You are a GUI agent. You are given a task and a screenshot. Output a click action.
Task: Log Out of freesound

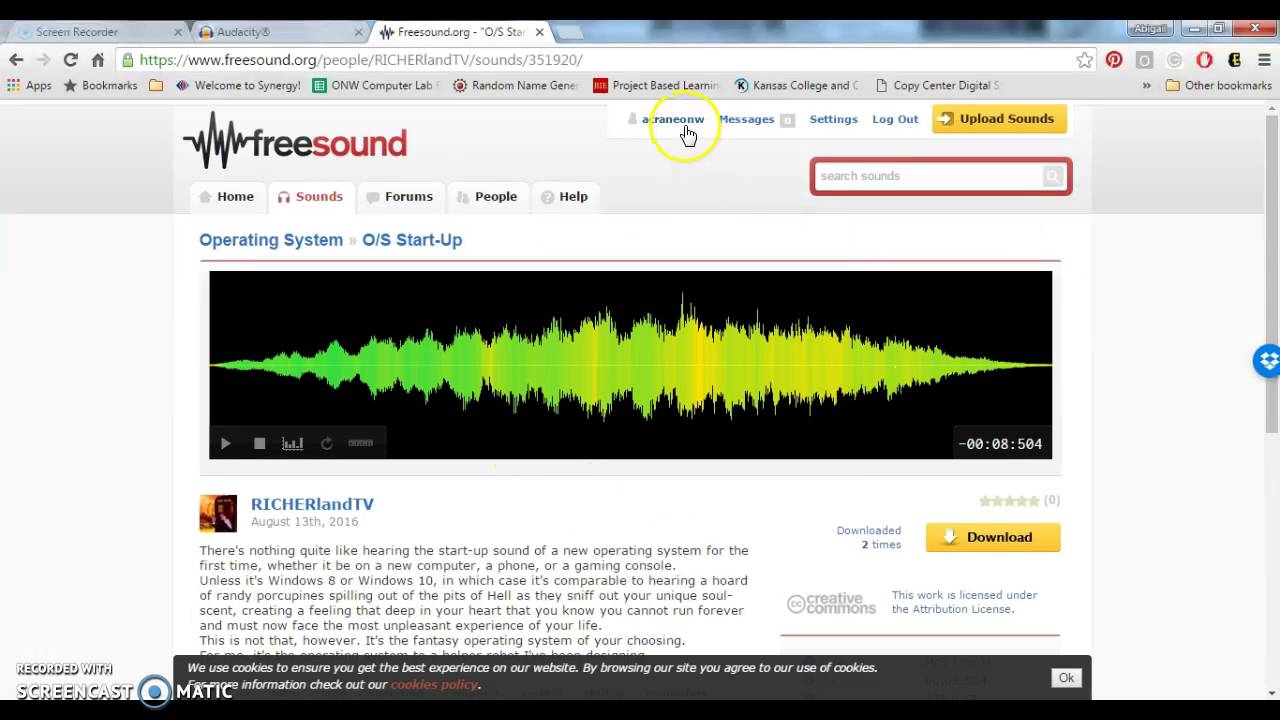point(895,119)
